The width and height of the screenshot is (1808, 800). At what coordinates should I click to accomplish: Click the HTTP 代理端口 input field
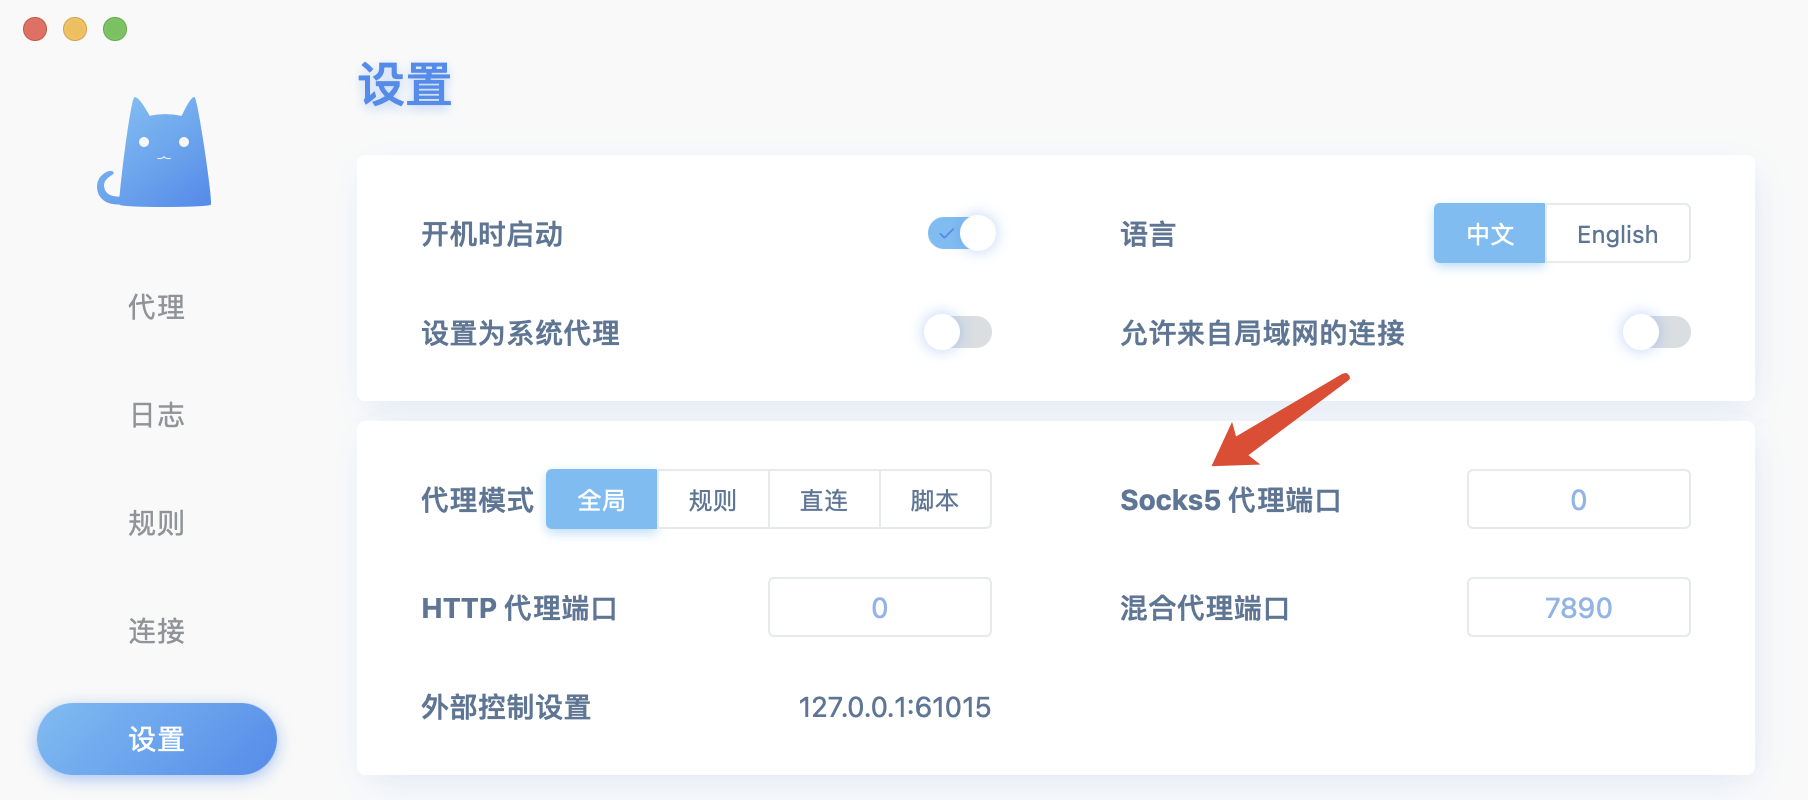pos(880,607)
